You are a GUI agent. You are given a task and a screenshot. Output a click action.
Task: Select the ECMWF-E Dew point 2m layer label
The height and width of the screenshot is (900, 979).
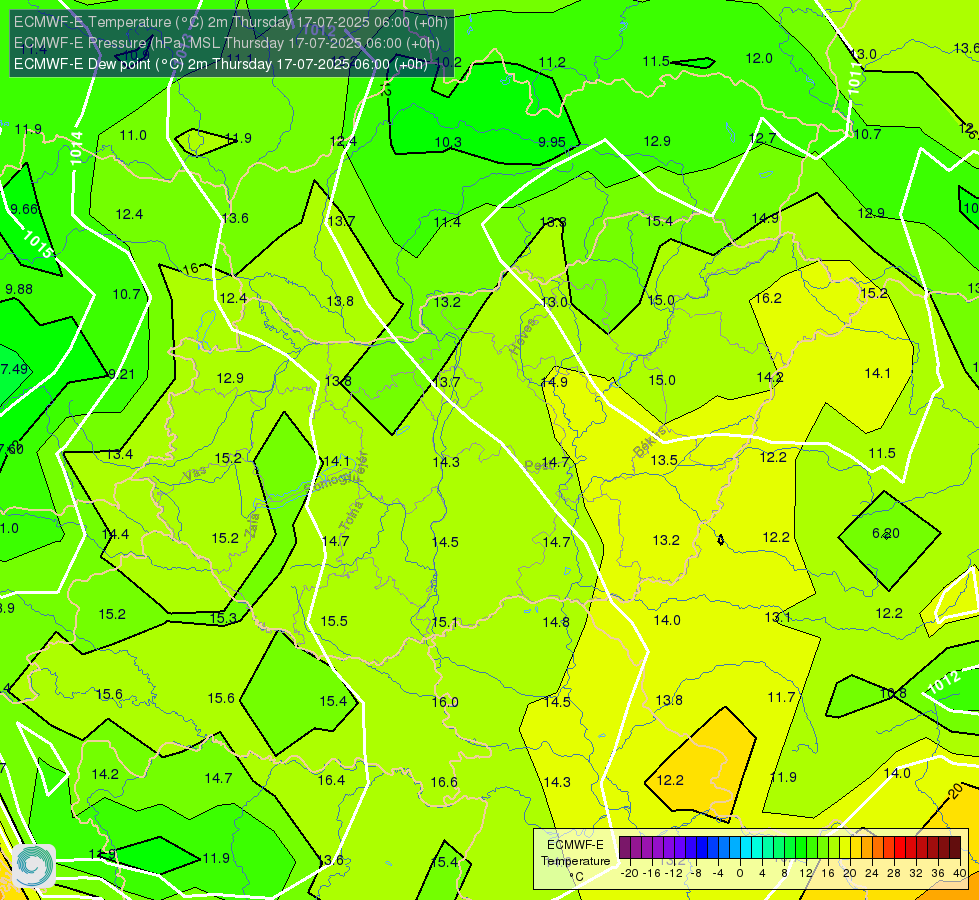tap(221, 64)
